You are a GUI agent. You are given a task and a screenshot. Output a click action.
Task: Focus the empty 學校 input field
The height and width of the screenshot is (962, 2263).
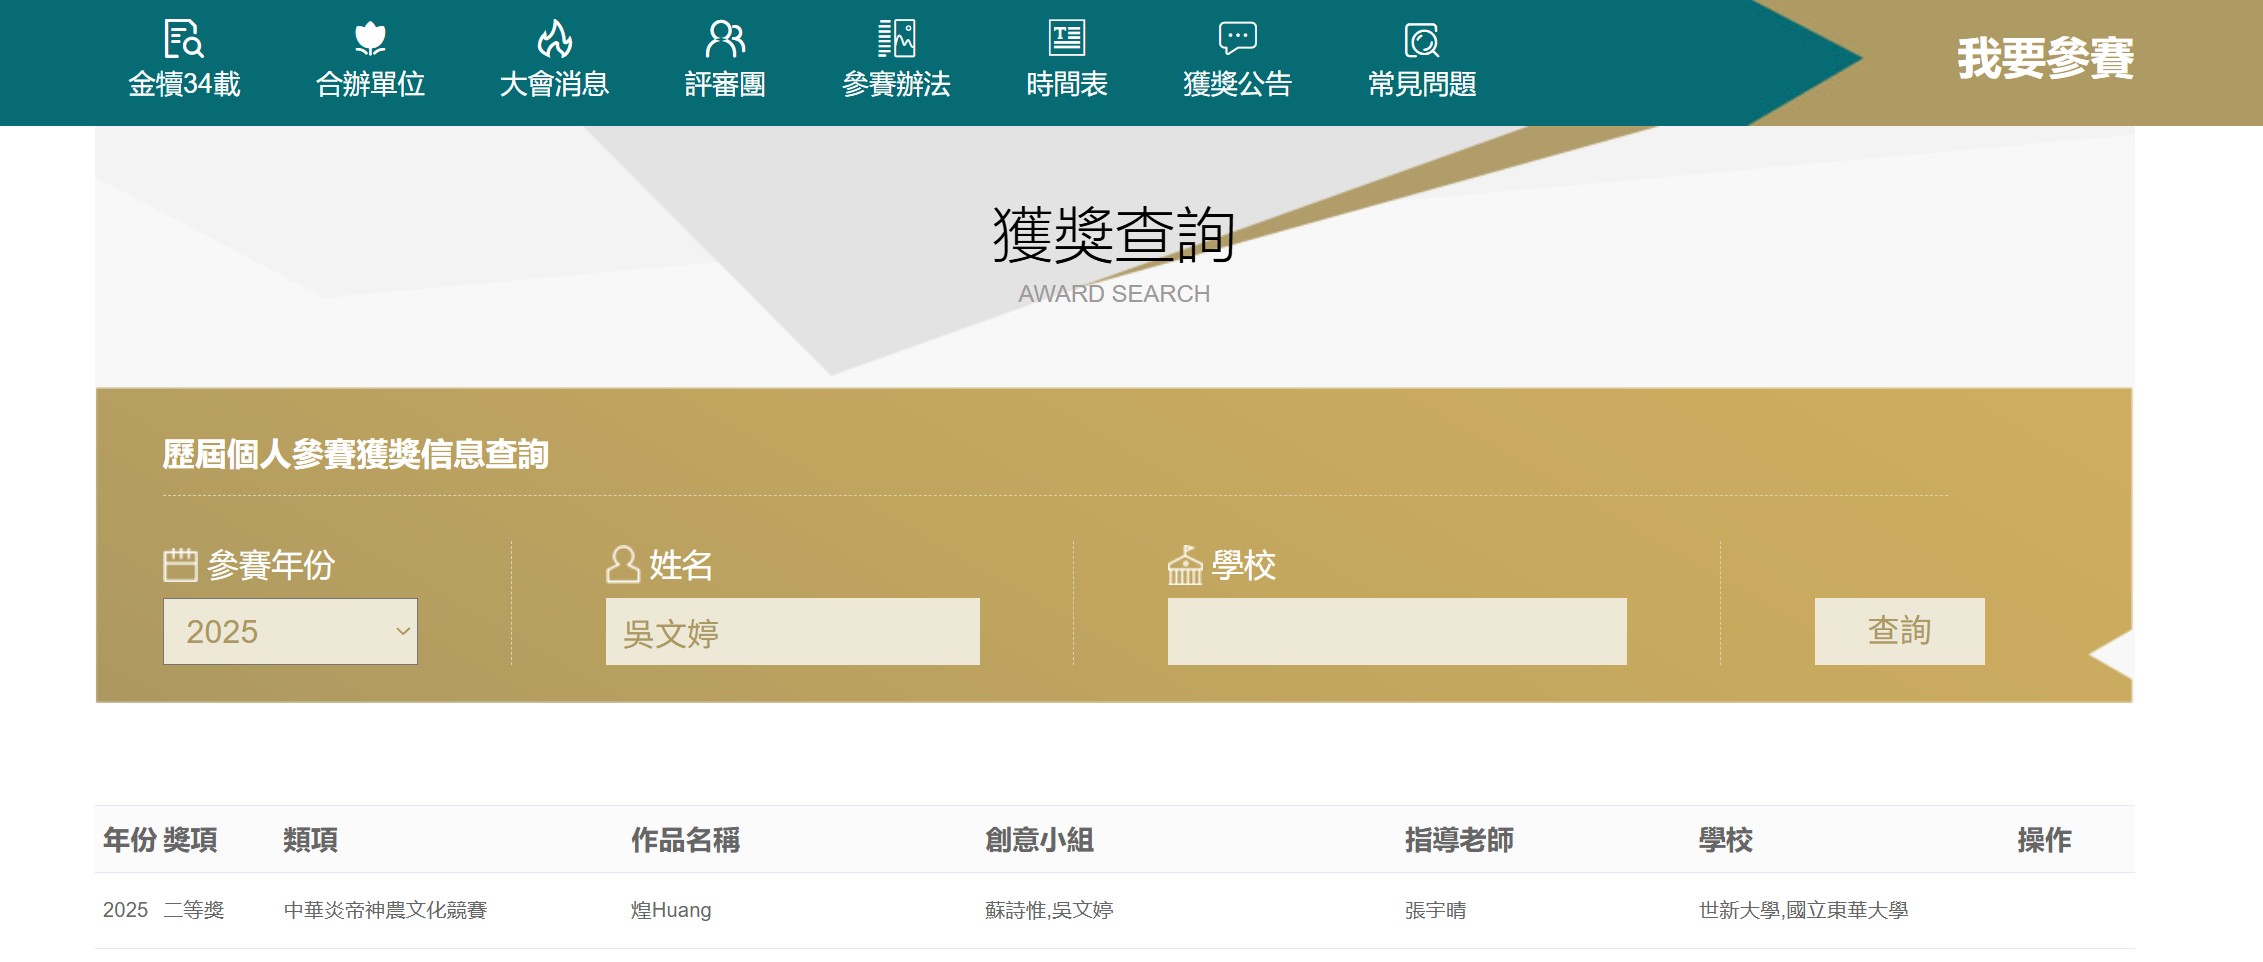coord(1396,631)
